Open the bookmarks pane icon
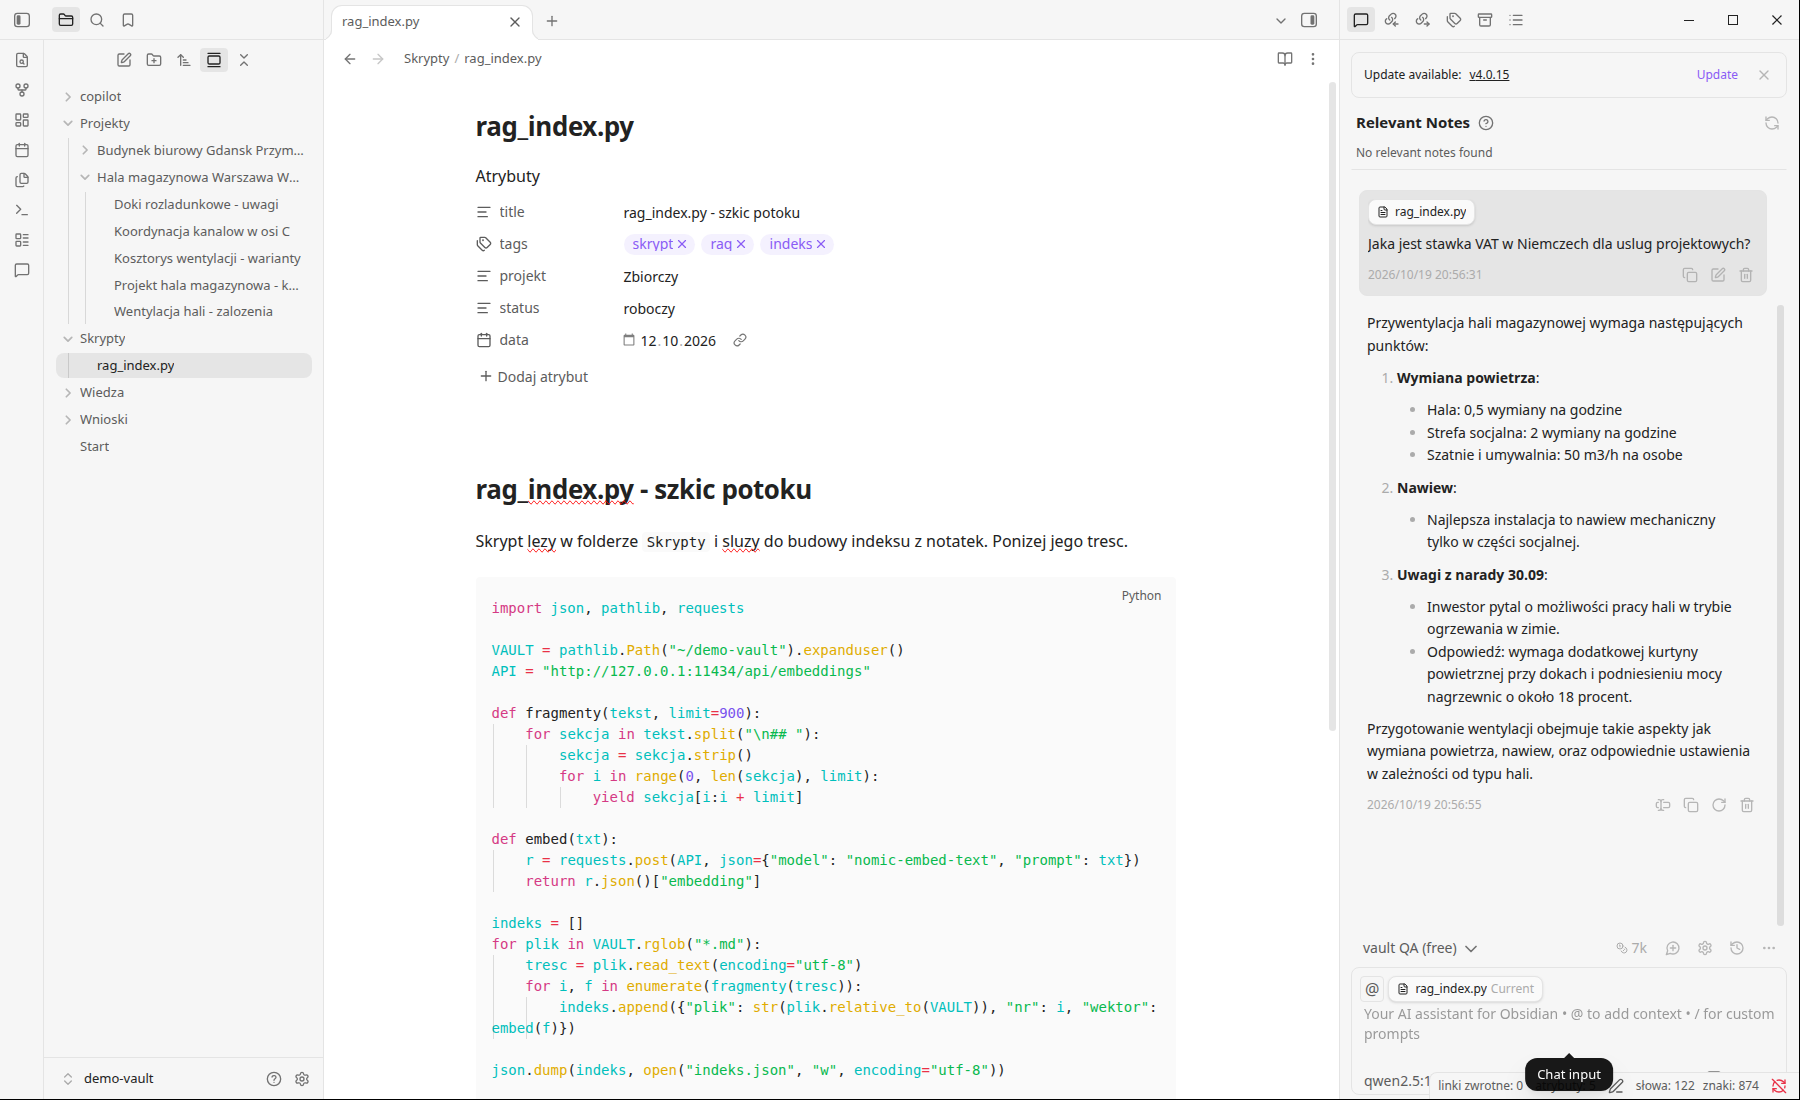 pos(128,20)
